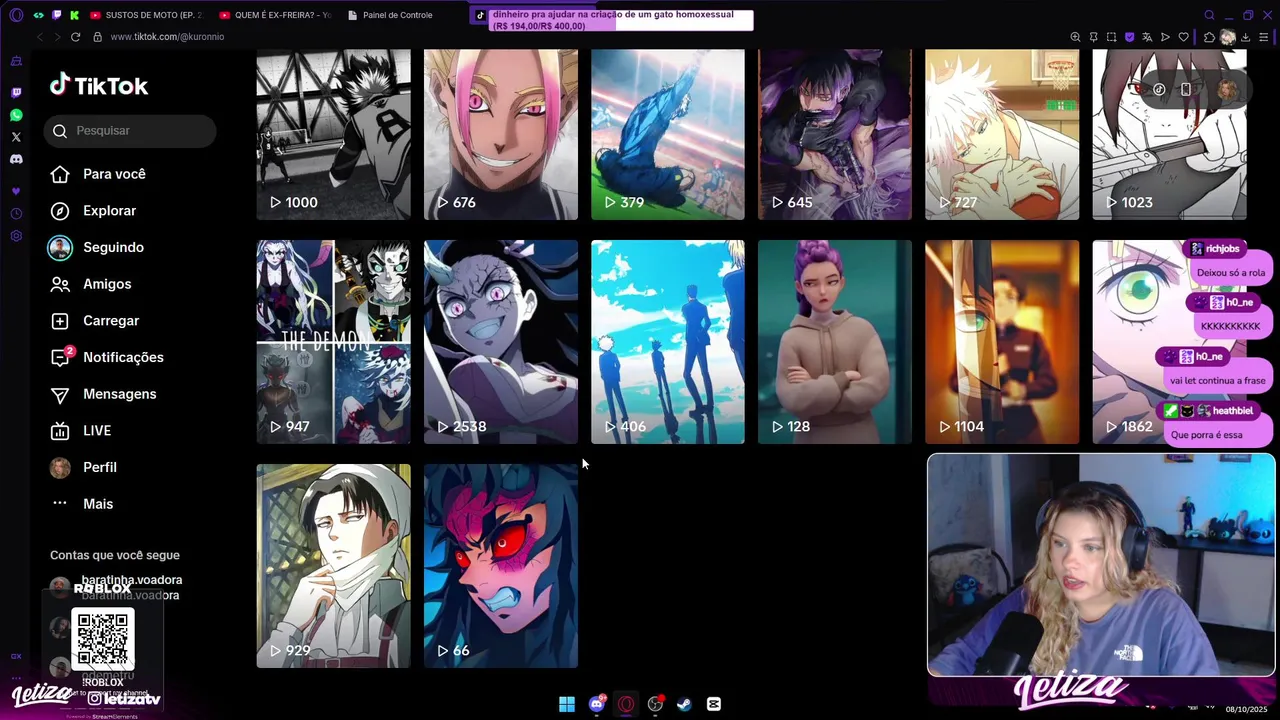The image size is (1280, 720).
Task: Go back to previous page
Action: tap(40, 37)
